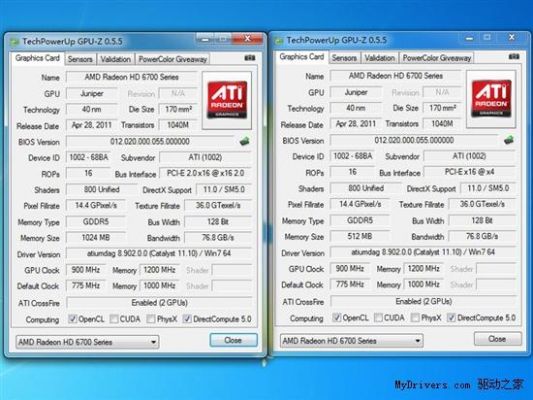This screenshot has width=533, height=400.
Task: Click Bandwidth 76.8 GB/s field in left window
Action: [218, 238]
